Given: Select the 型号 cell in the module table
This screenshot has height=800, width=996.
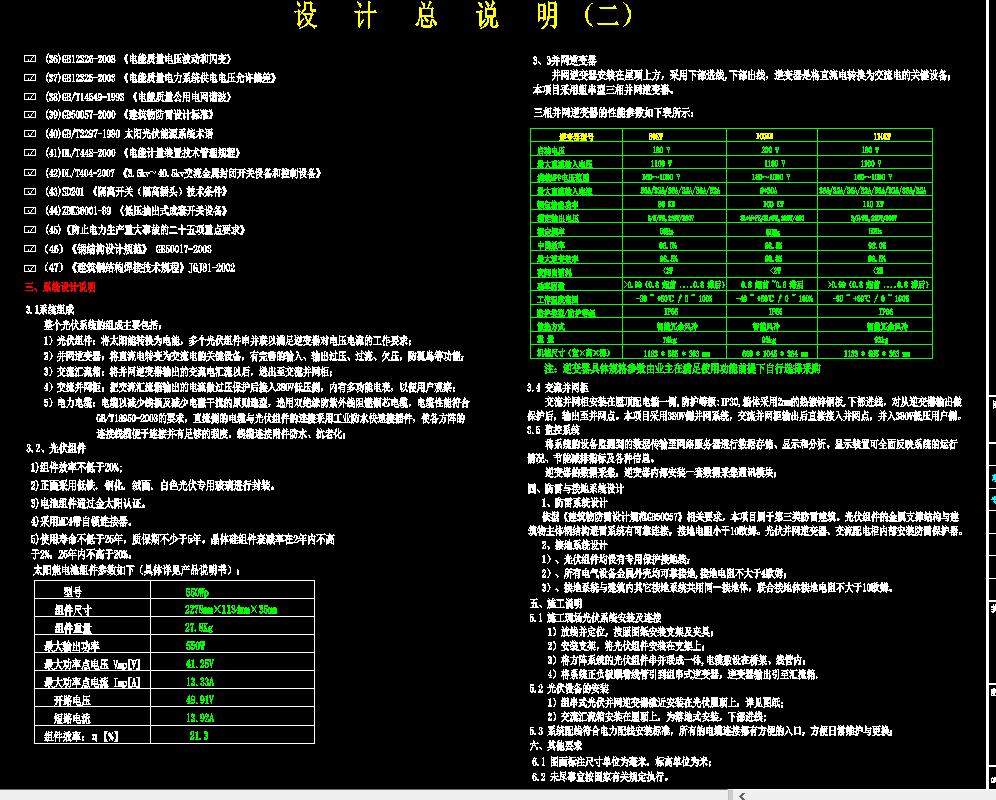Looking at the screenshot, I should point(72,592).
